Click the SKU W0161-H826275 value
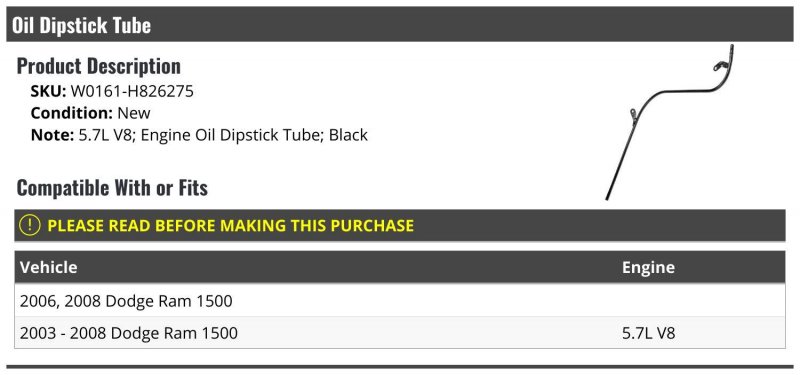 [x=132, y=91]
